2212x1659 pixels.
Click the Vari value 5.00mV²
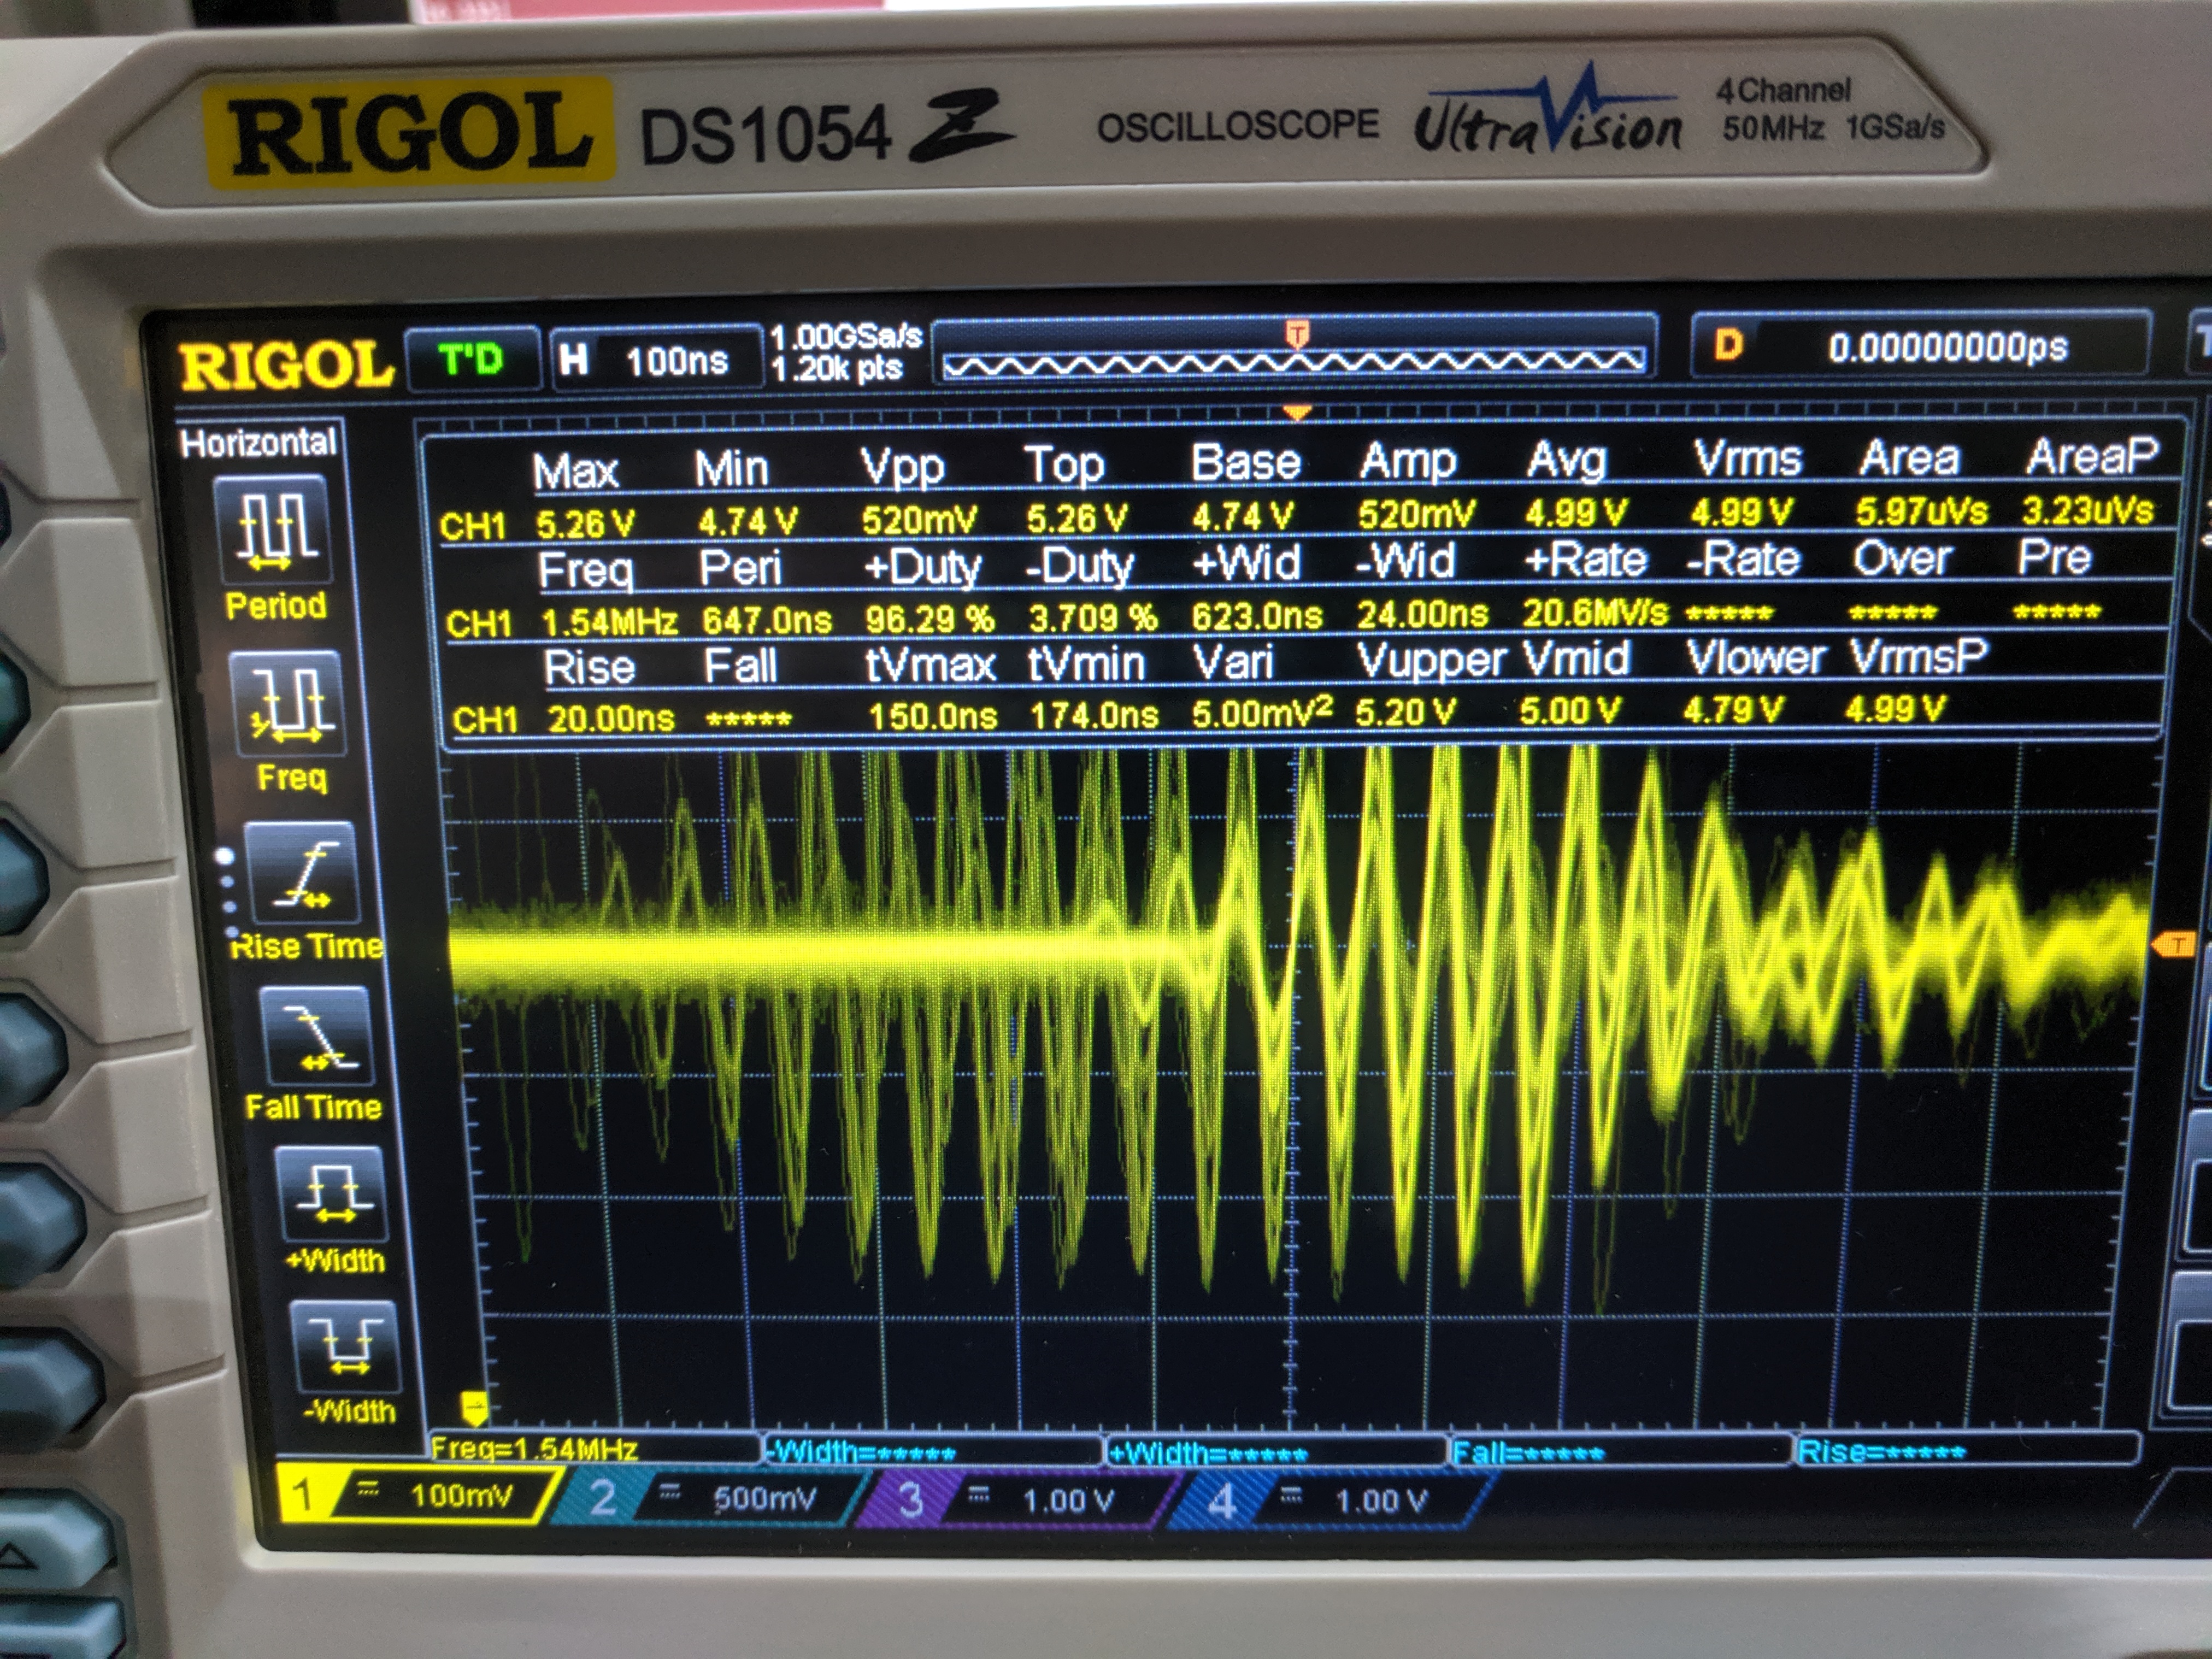[x=1262, y=713]
